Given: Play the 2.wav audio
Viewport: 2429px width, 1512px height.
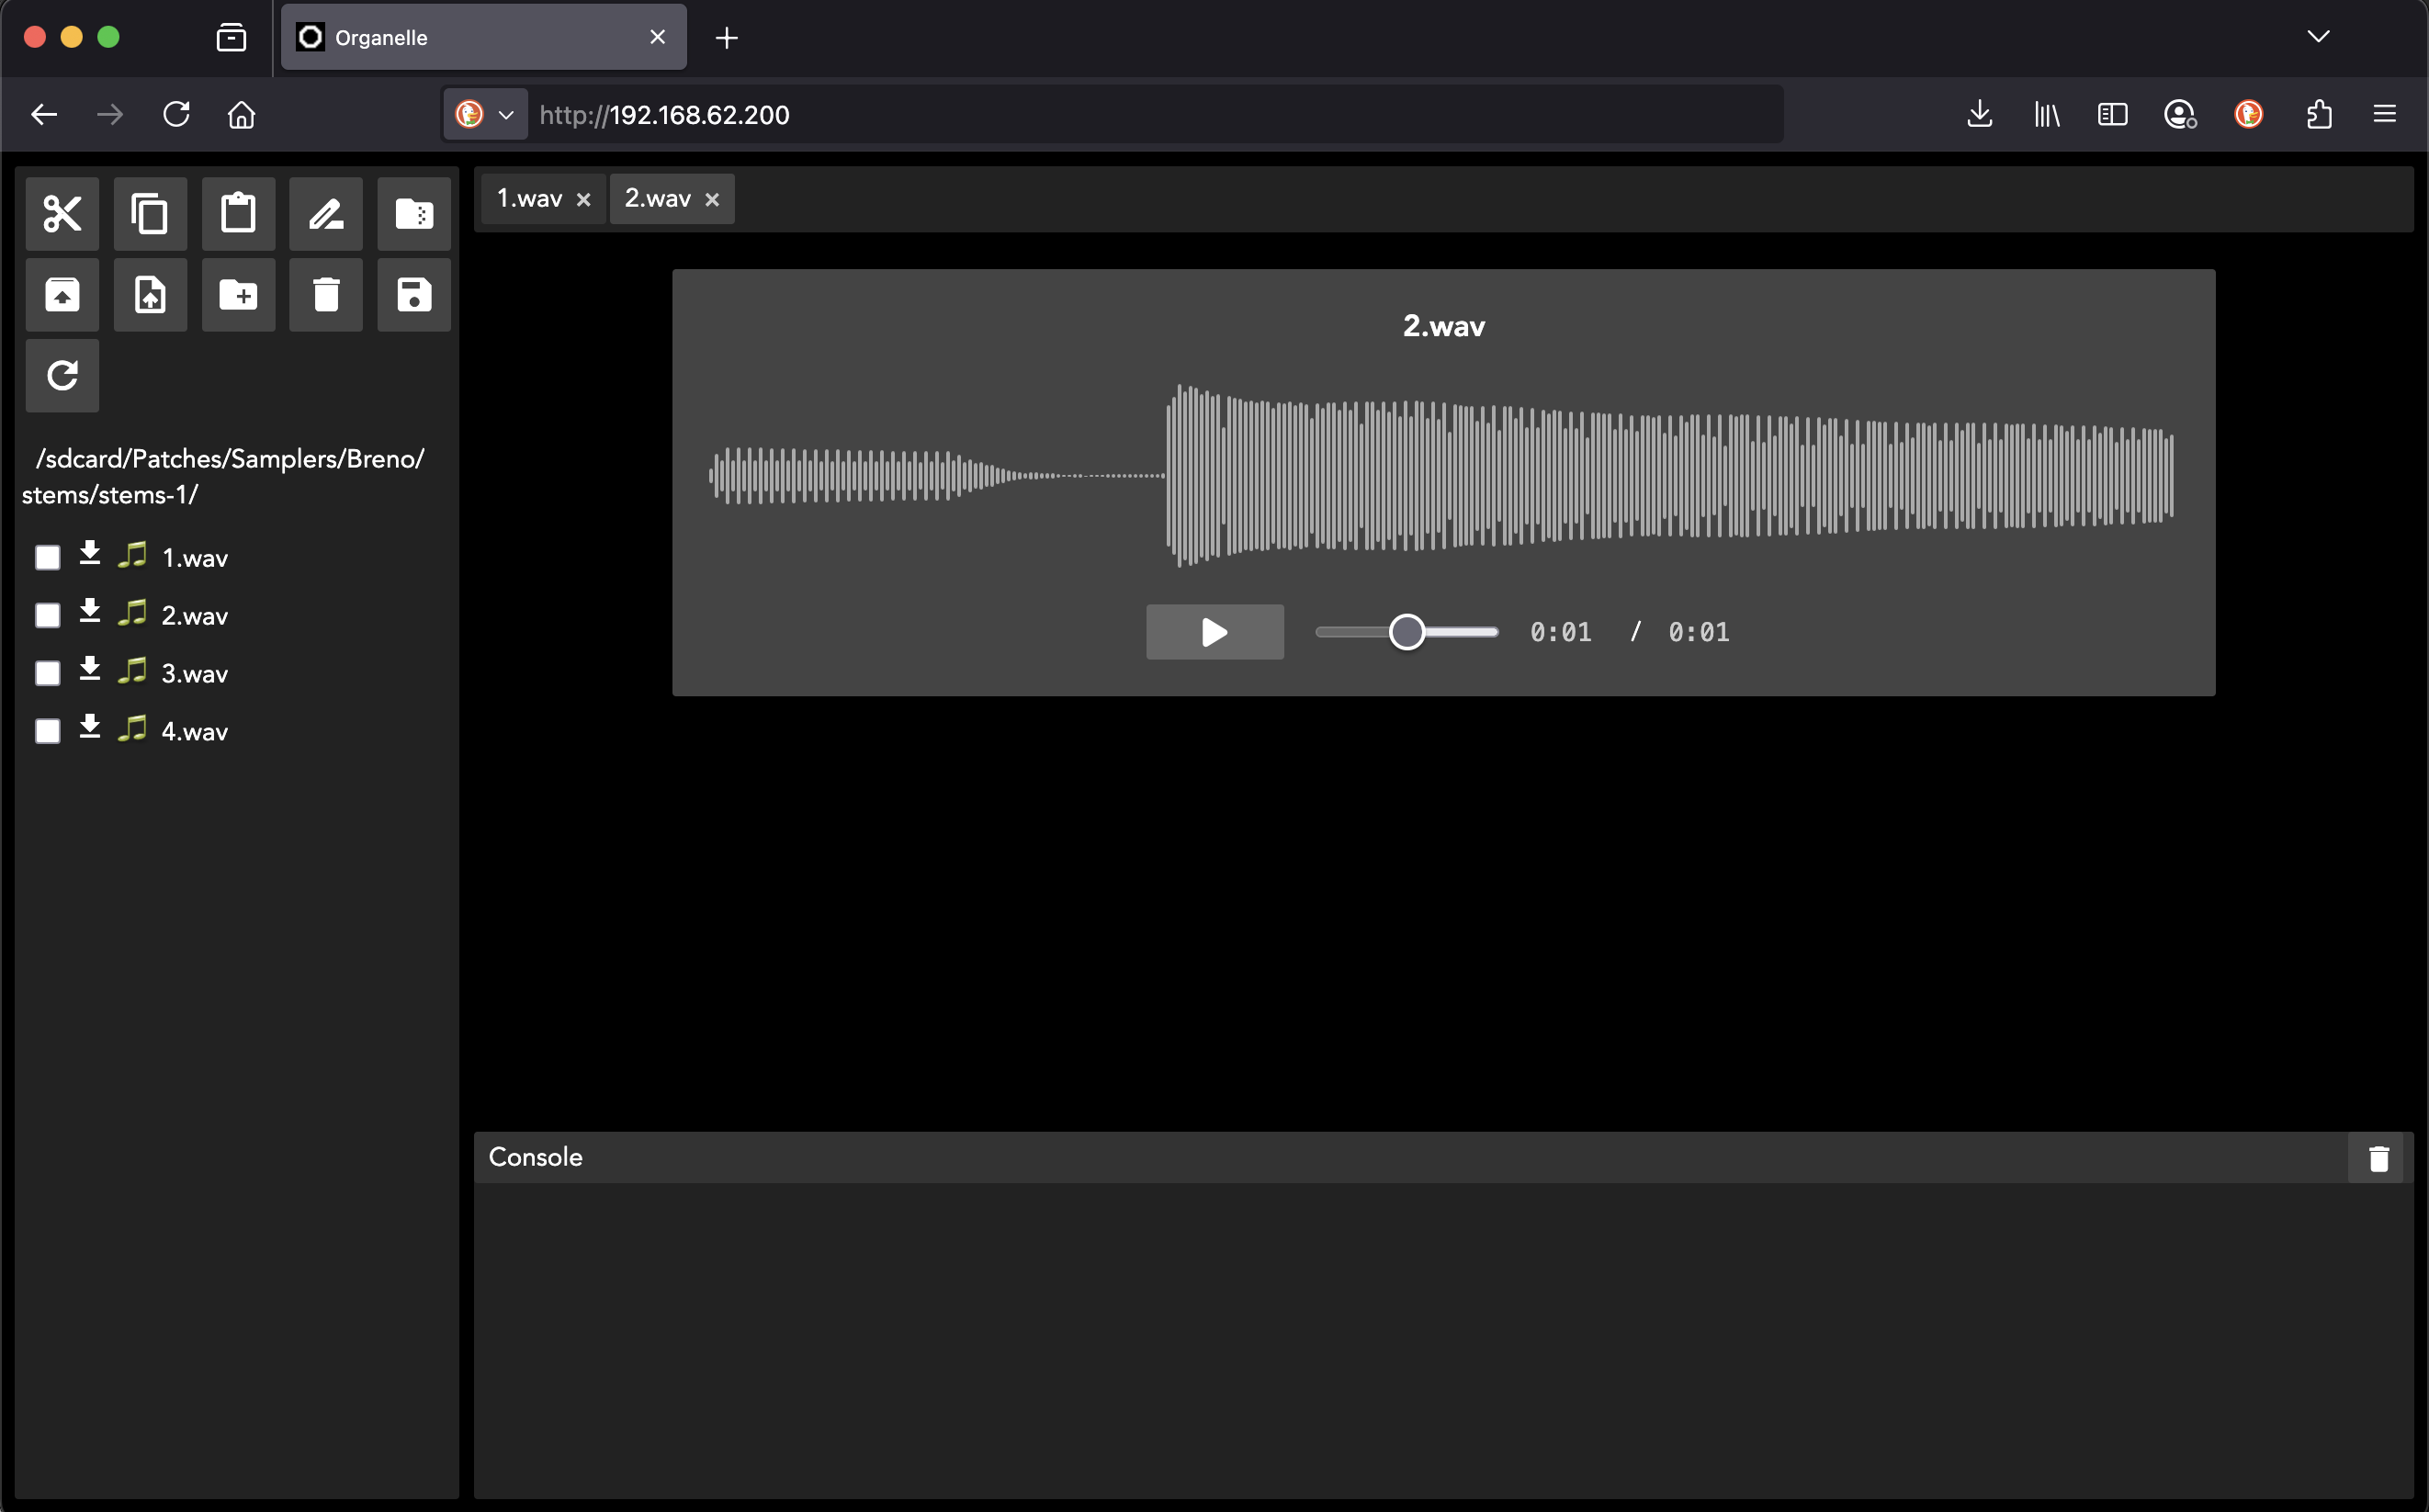Looking at the screenshot, I should tap(1214, 632).
